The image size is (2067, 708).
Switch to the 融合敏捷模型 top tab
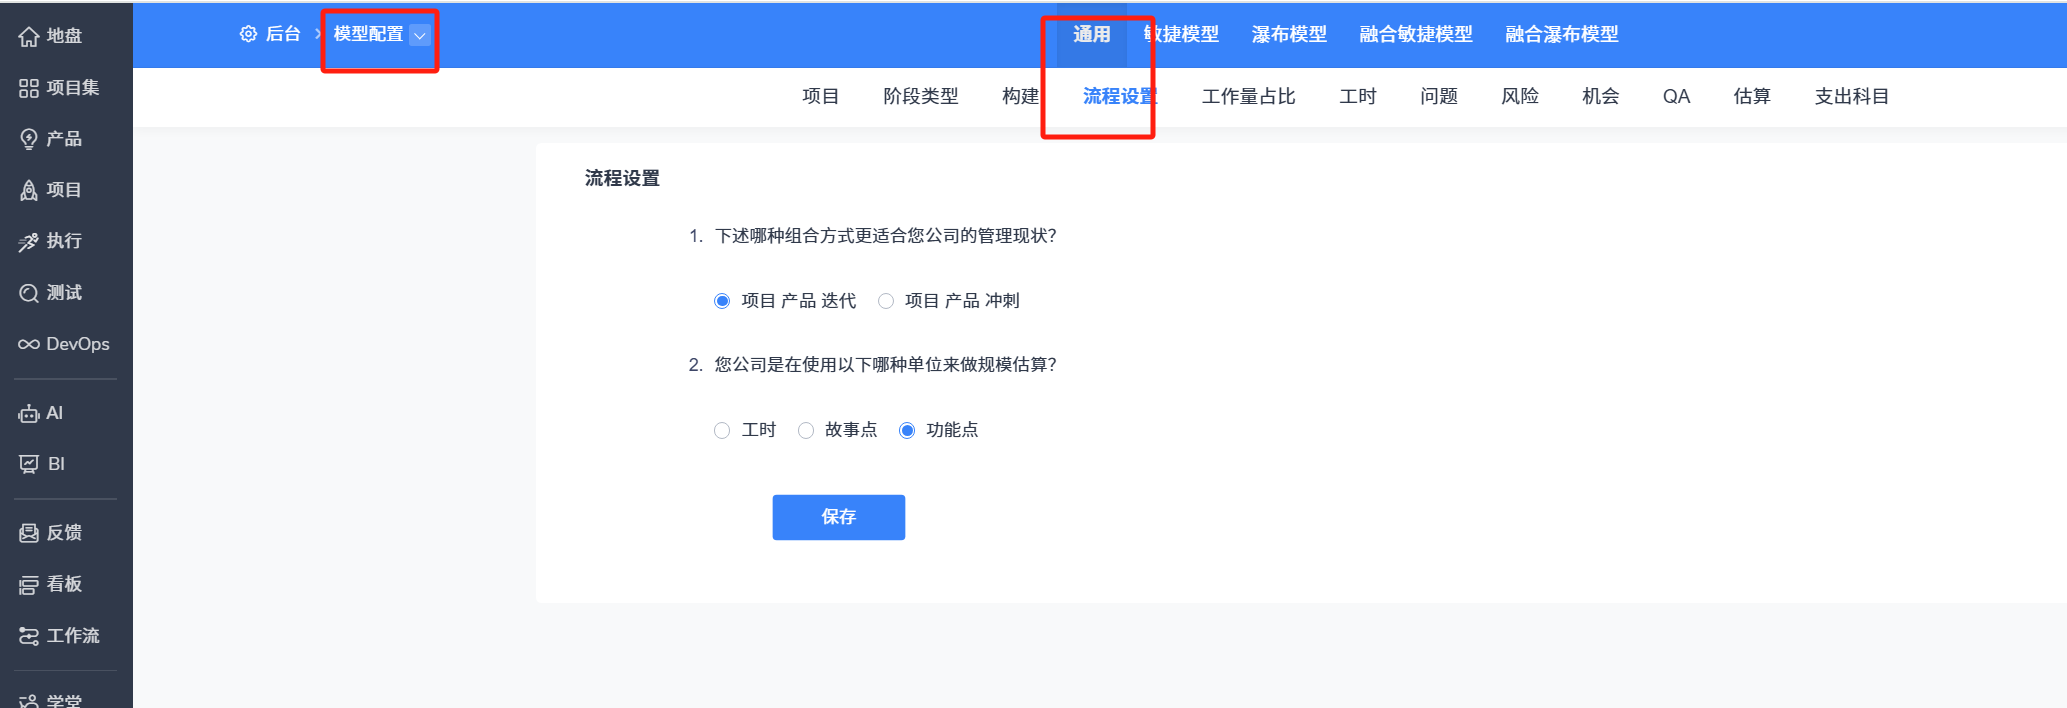point(1416,34)
